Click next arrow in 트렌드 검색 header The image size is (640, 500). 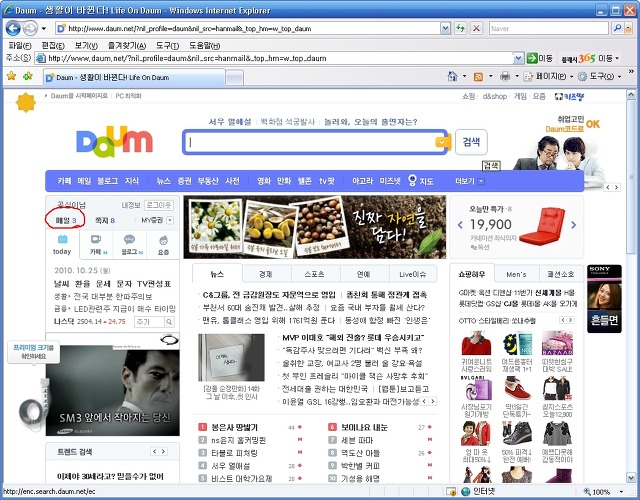(x=163, y=451)
